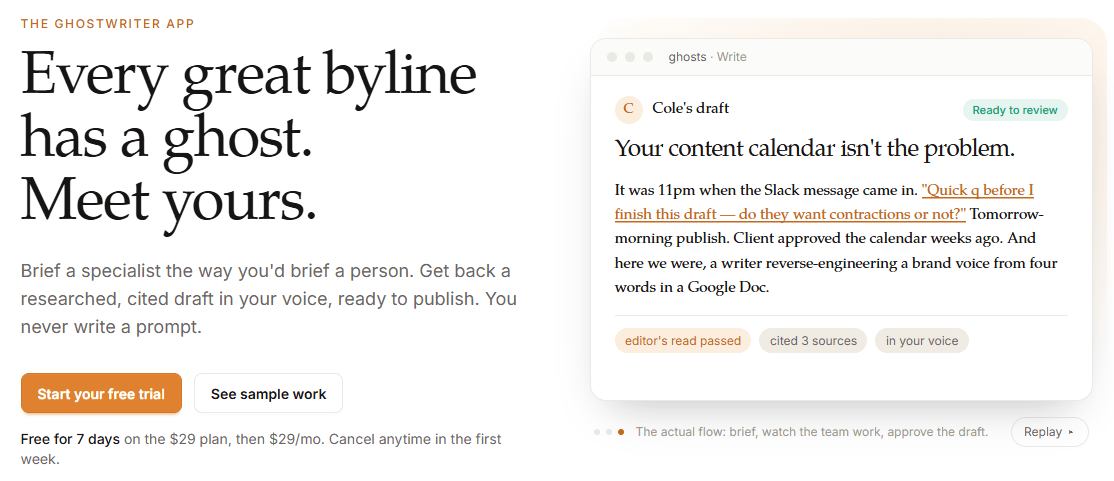Click the ghosts · Write window title
1114x481 pixels.
point(708,57)
